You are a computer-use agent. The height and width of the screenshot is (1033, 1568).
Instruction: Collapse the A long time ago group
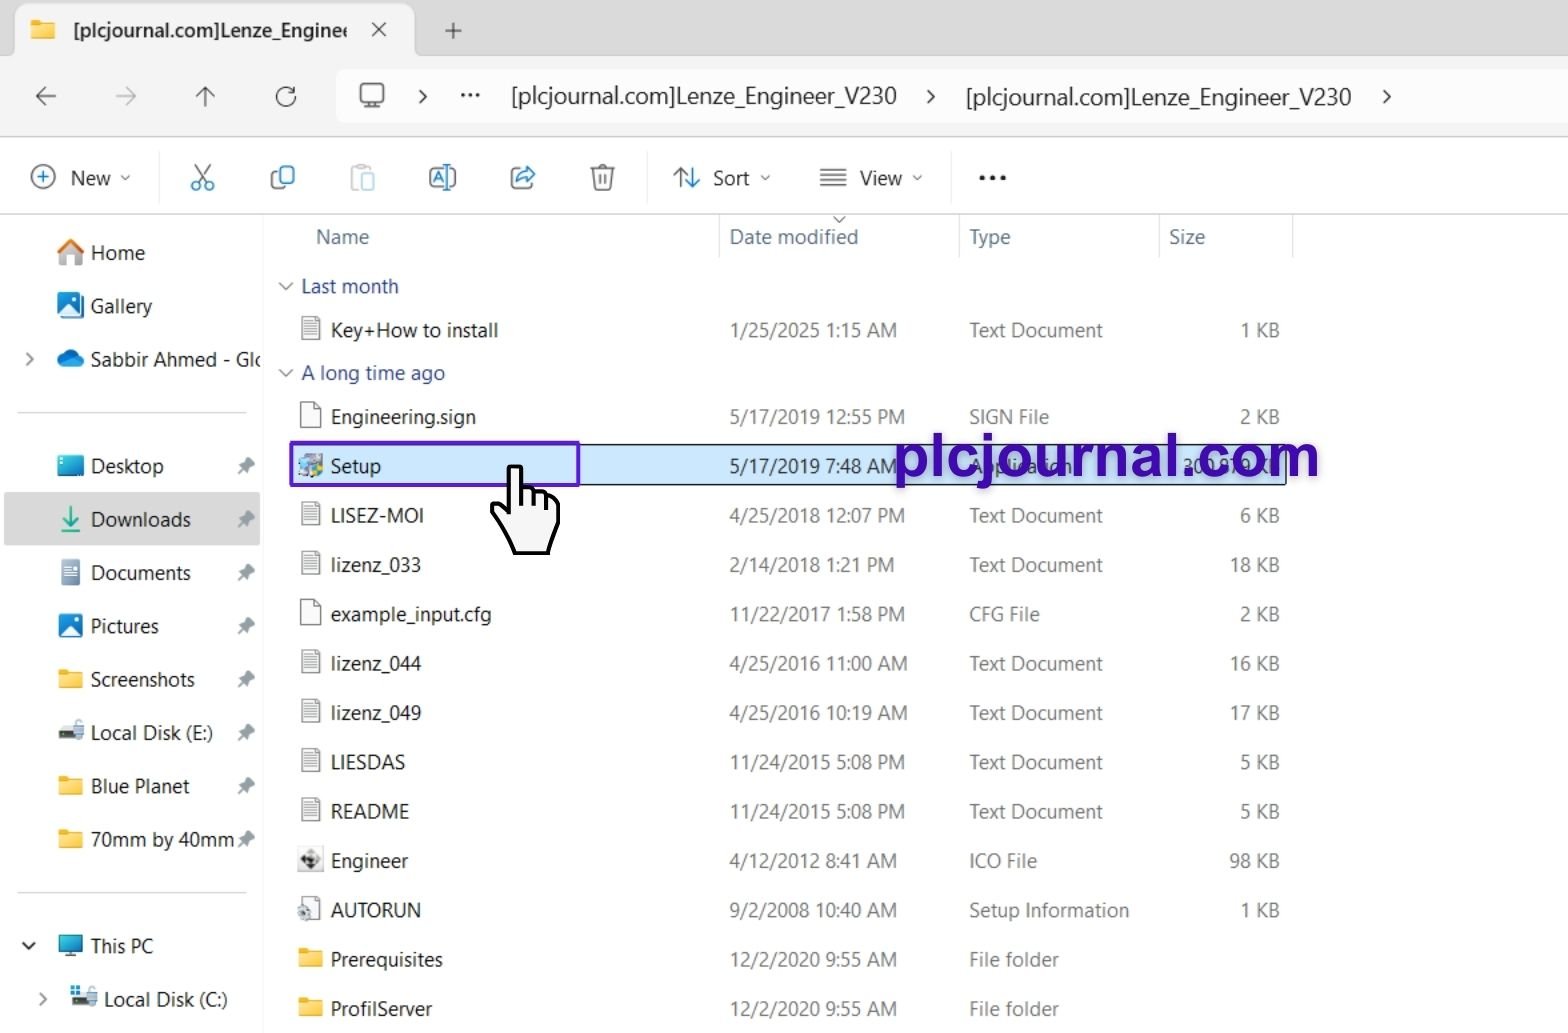coord(286,373)
